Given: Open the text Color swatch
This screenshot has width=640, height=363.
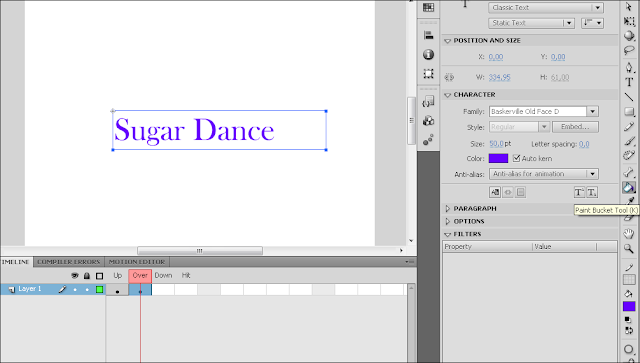Looking at the screenshot, I should [x=498, y=158].
